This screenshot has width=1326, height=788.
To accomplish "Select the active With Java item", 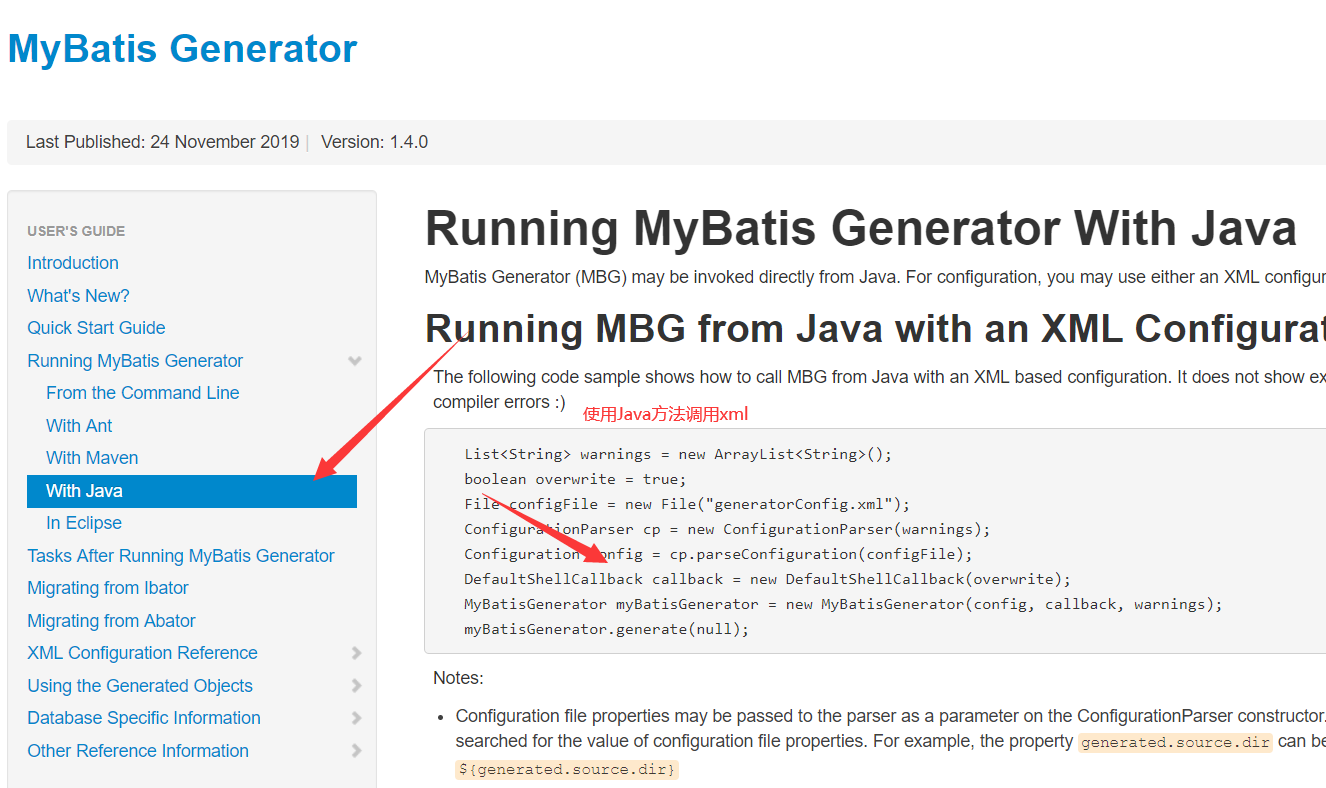I will tap(192, 491).
